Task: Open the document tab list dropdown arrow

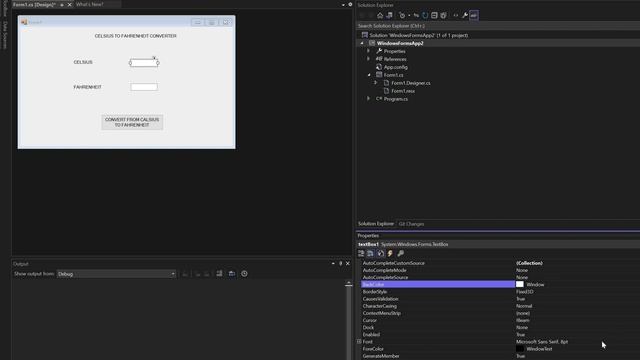Action: pos(343,4)
